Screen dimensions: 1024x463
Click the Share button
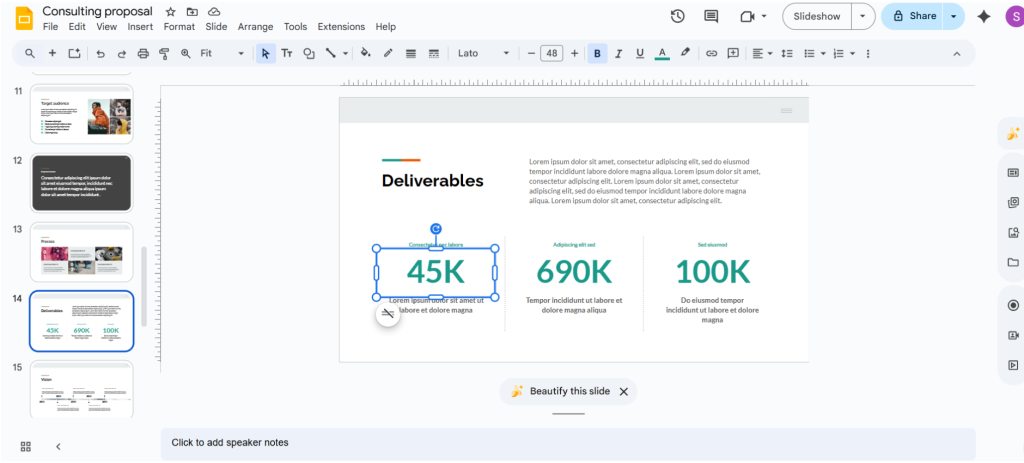914,16
